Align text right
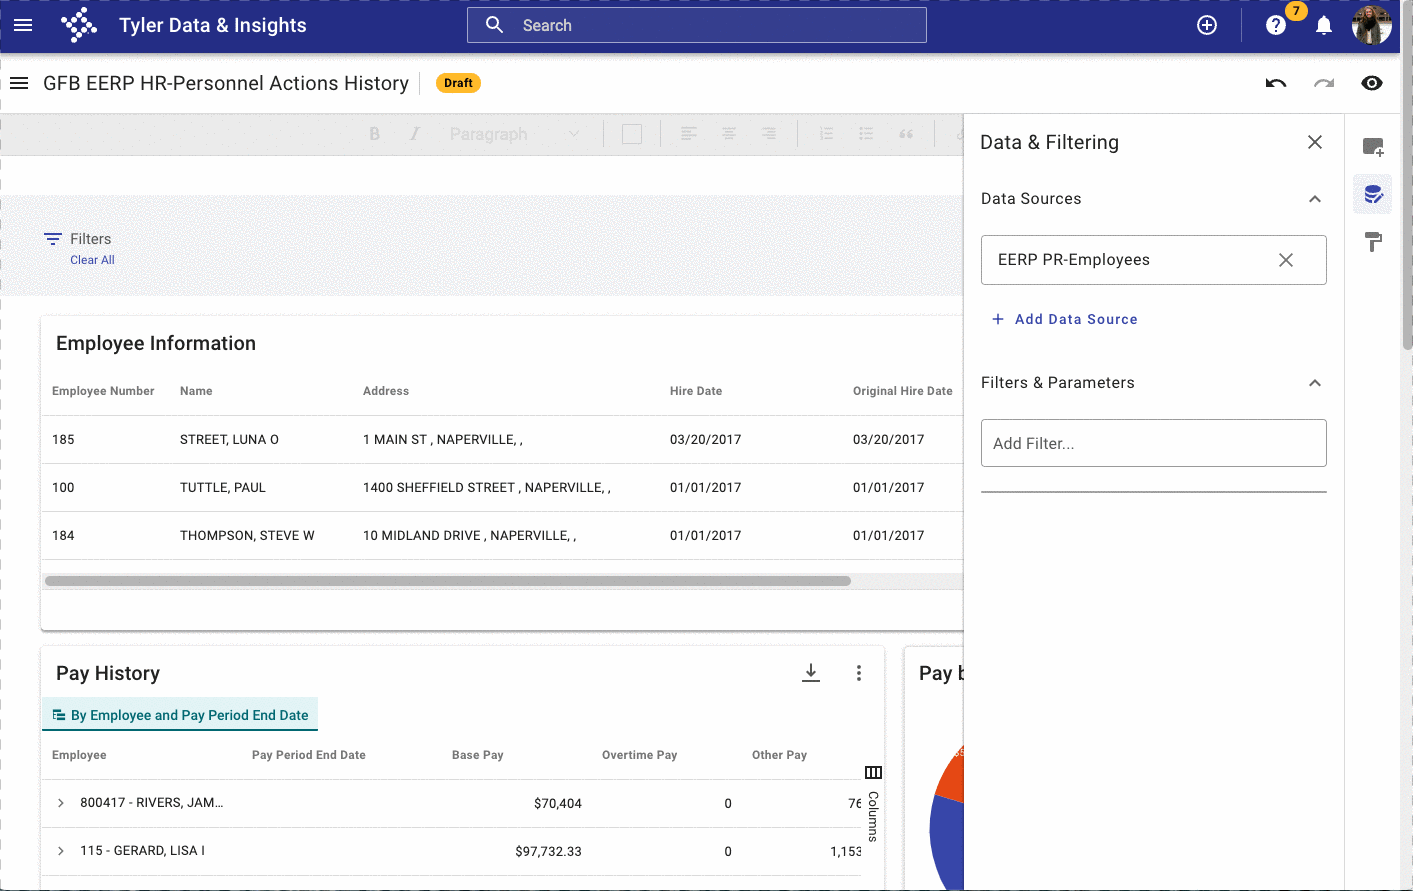 pos(769,134)
